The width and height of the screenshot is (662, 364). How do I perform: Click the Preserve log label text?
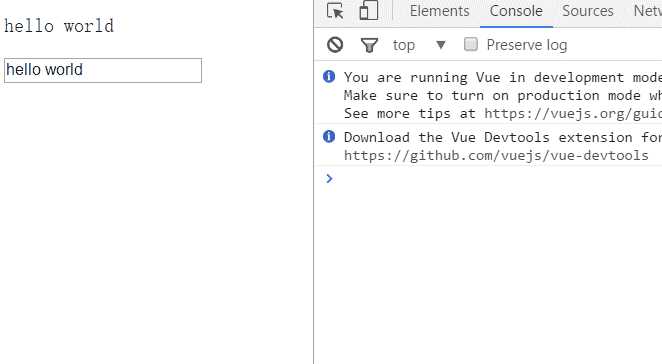tap(526, 45)
